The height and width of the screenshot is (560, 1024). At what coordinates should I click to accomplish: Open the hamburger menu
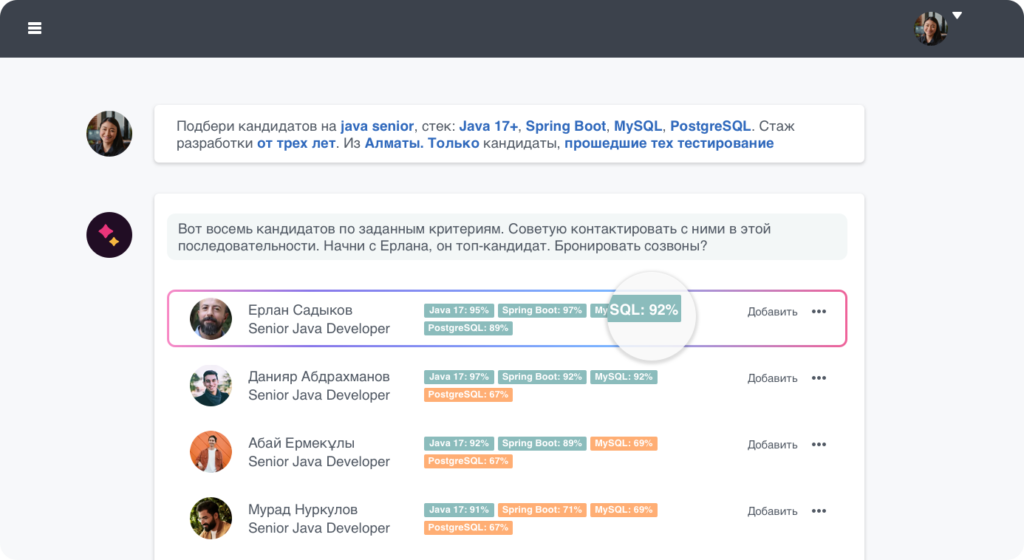35,28
